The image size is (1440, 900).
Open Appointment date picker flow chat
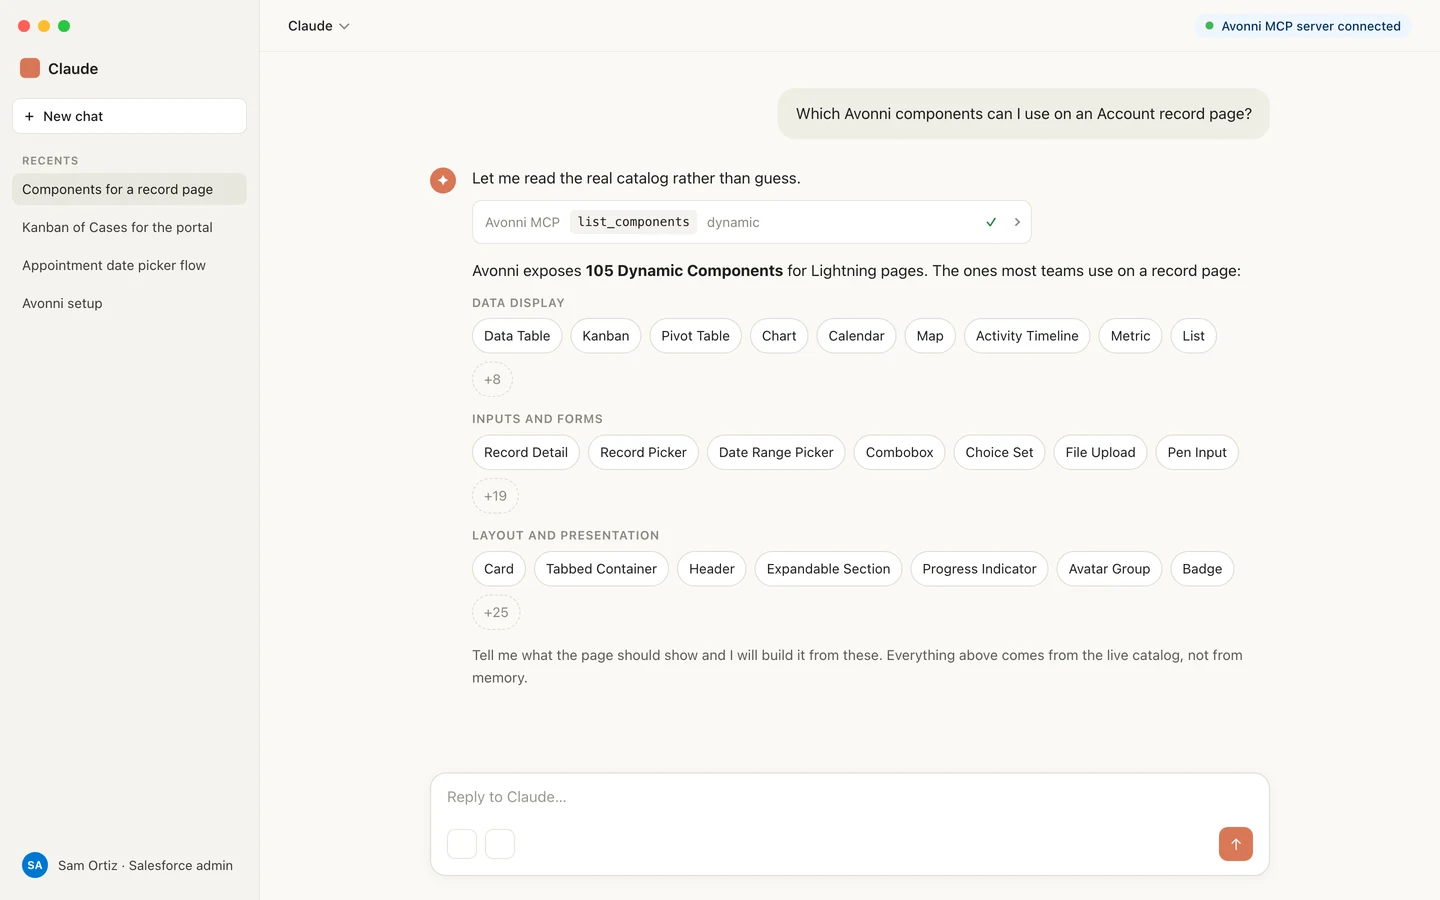pos(129,265)
